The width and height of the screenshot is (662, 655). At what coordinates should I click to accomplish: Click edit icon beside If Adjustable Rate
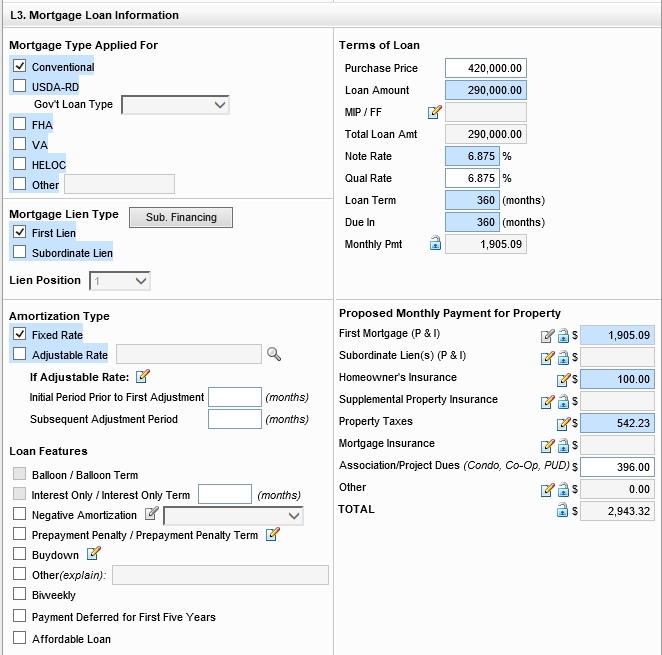pos(142,377)
